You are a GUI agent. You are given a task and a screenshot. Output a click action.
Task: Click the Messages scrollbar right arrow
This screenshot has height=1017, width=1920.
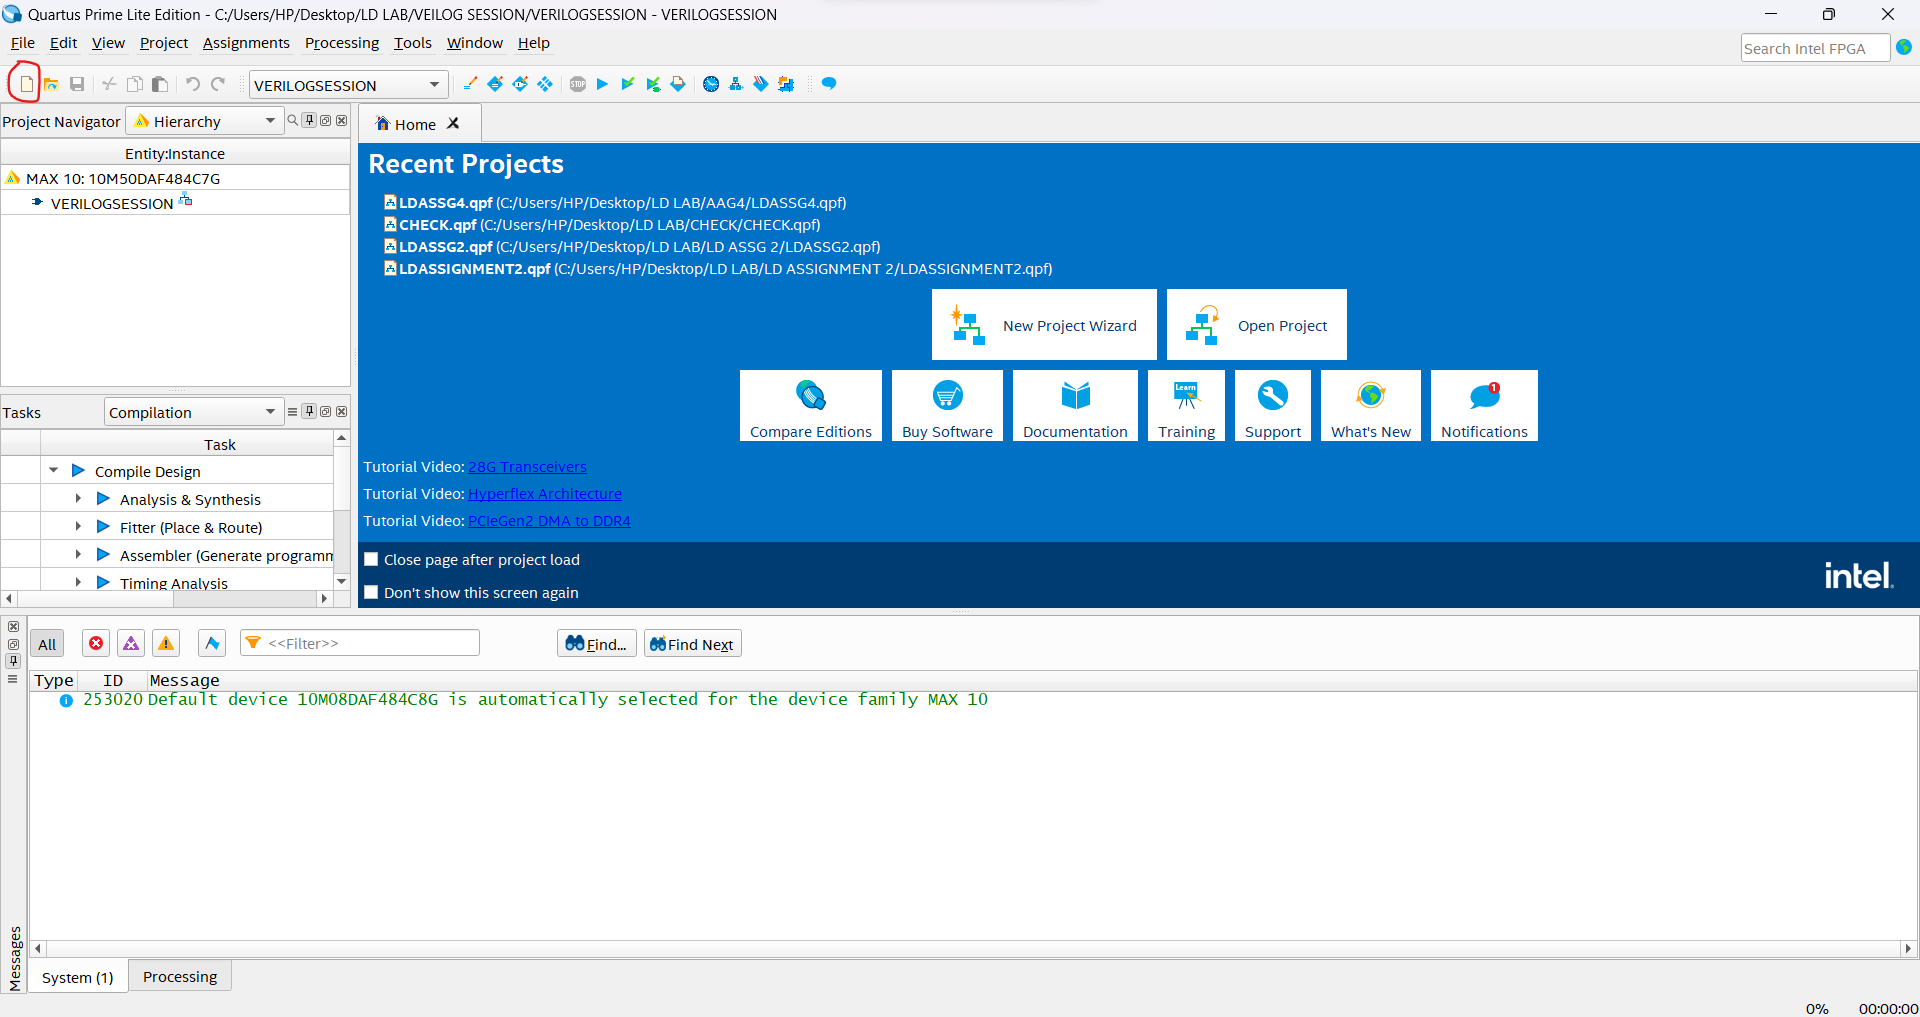pyautogui.click(x=1908, y=948)
